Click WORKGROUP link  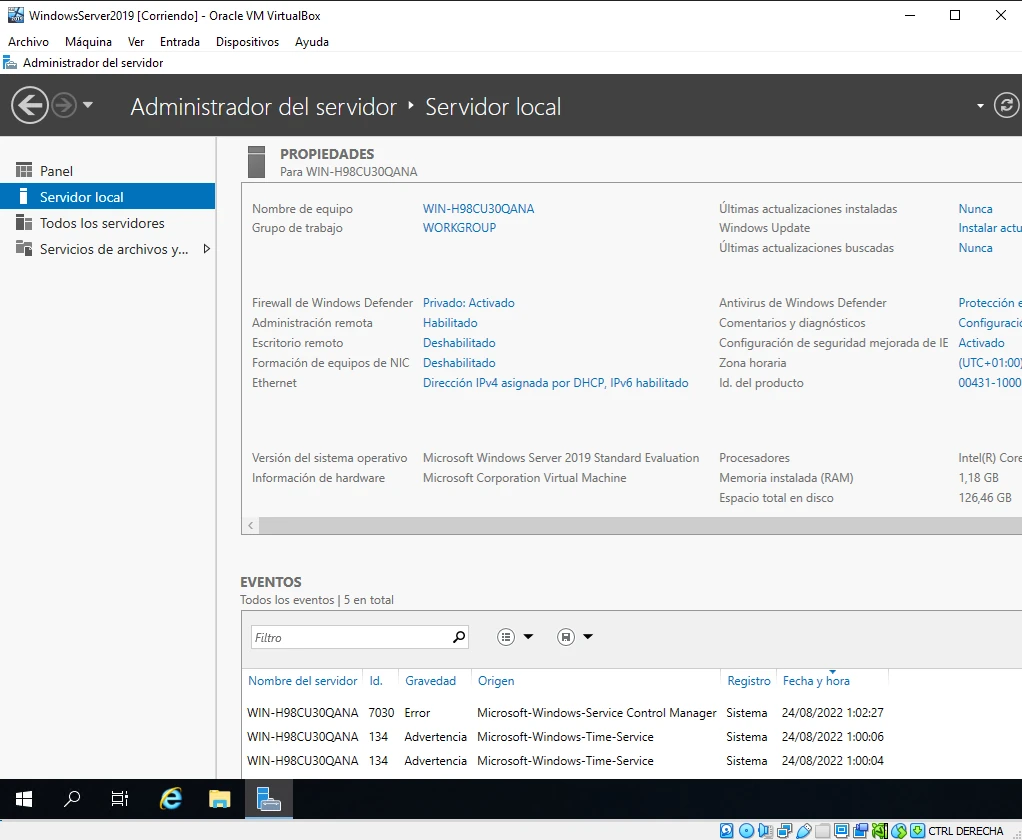click(x=460, y=227)
